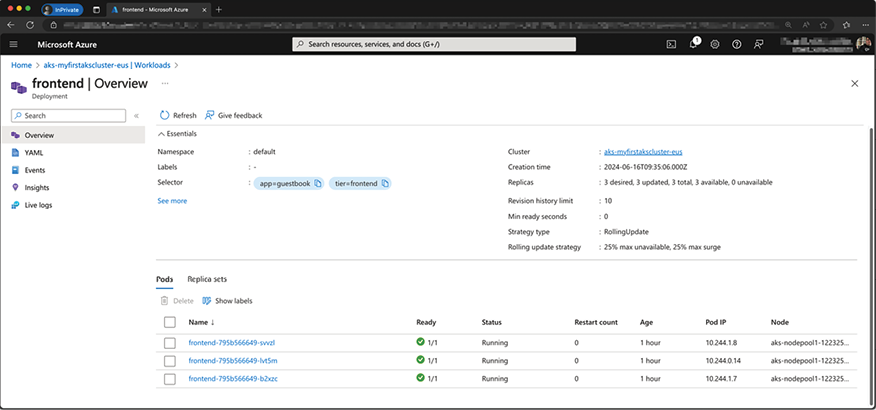Select the frontend - Microsoft Azure browser tab
The height and width of the screenshot is (410, 876).
(158, 9)
